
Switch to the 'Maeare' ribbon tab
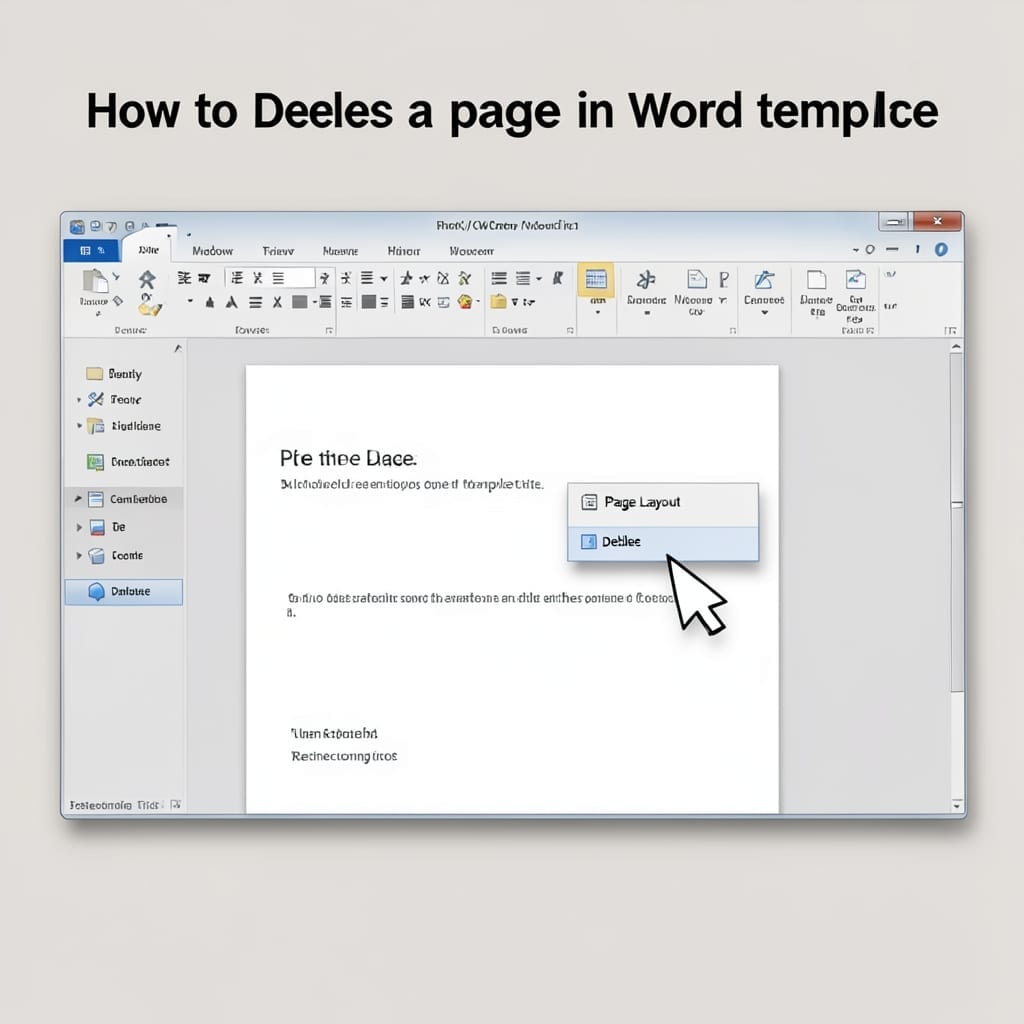tap(340, 251)
